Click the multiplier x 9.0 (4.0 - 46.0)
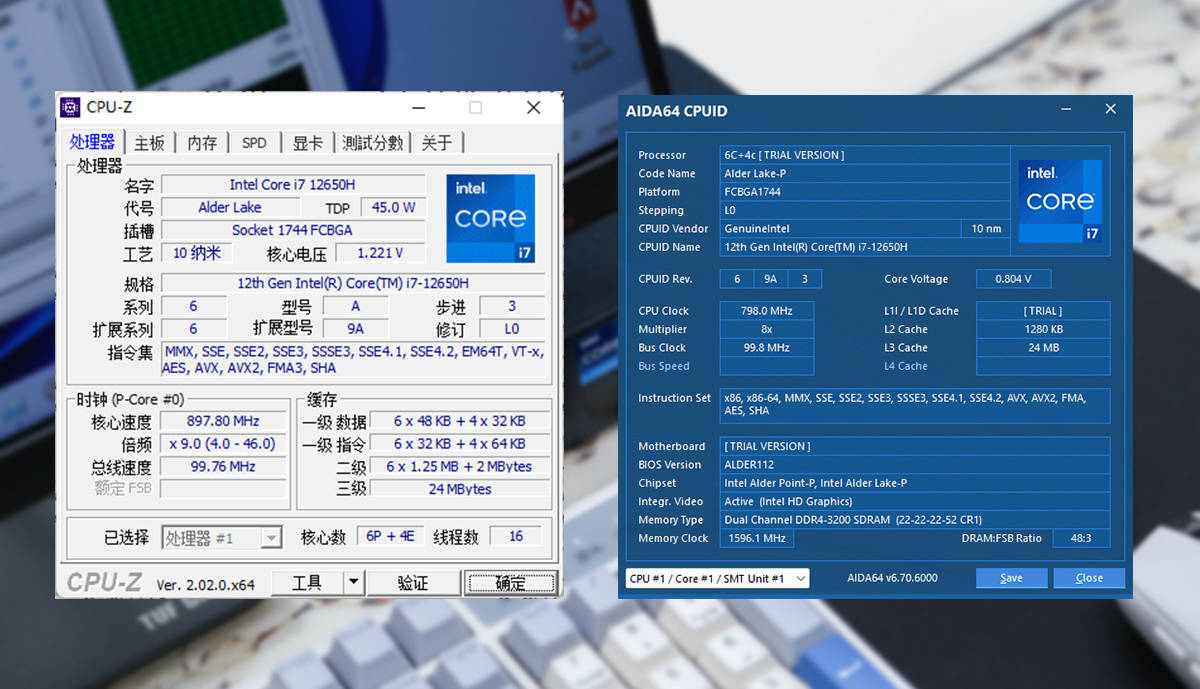This screenshot has height=689, width=1200. coord(222,444)
